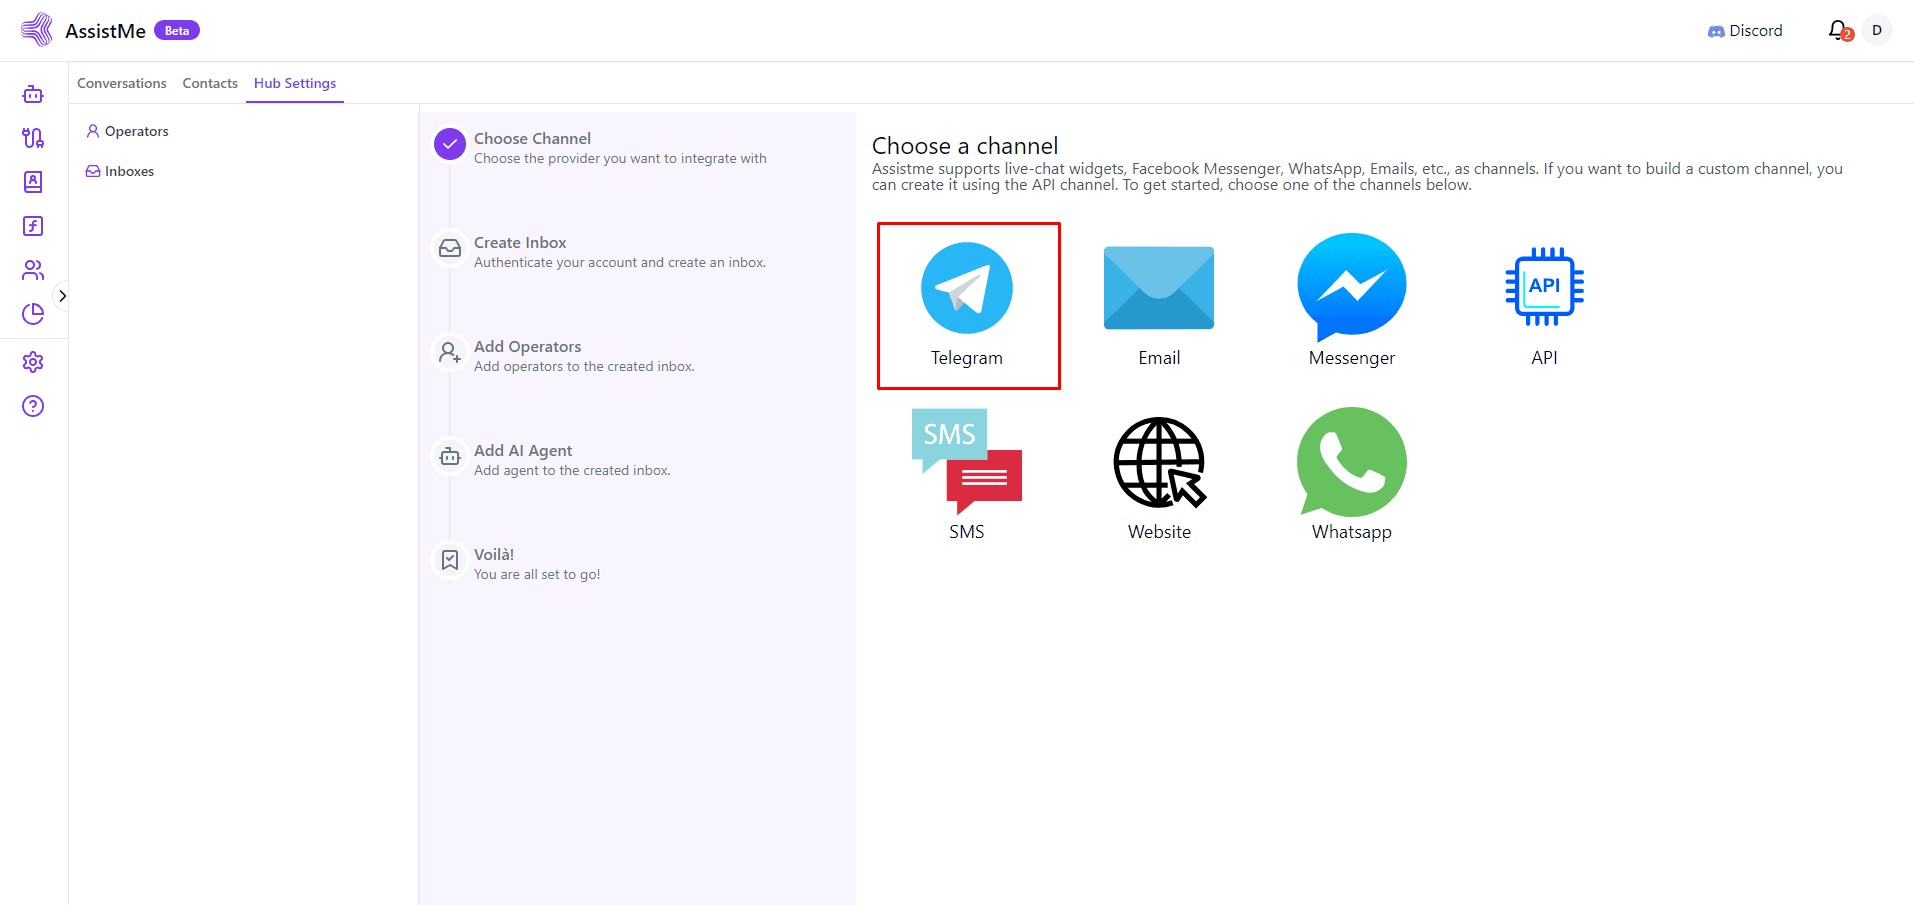Open the help question mark icon

coord(33,406)
